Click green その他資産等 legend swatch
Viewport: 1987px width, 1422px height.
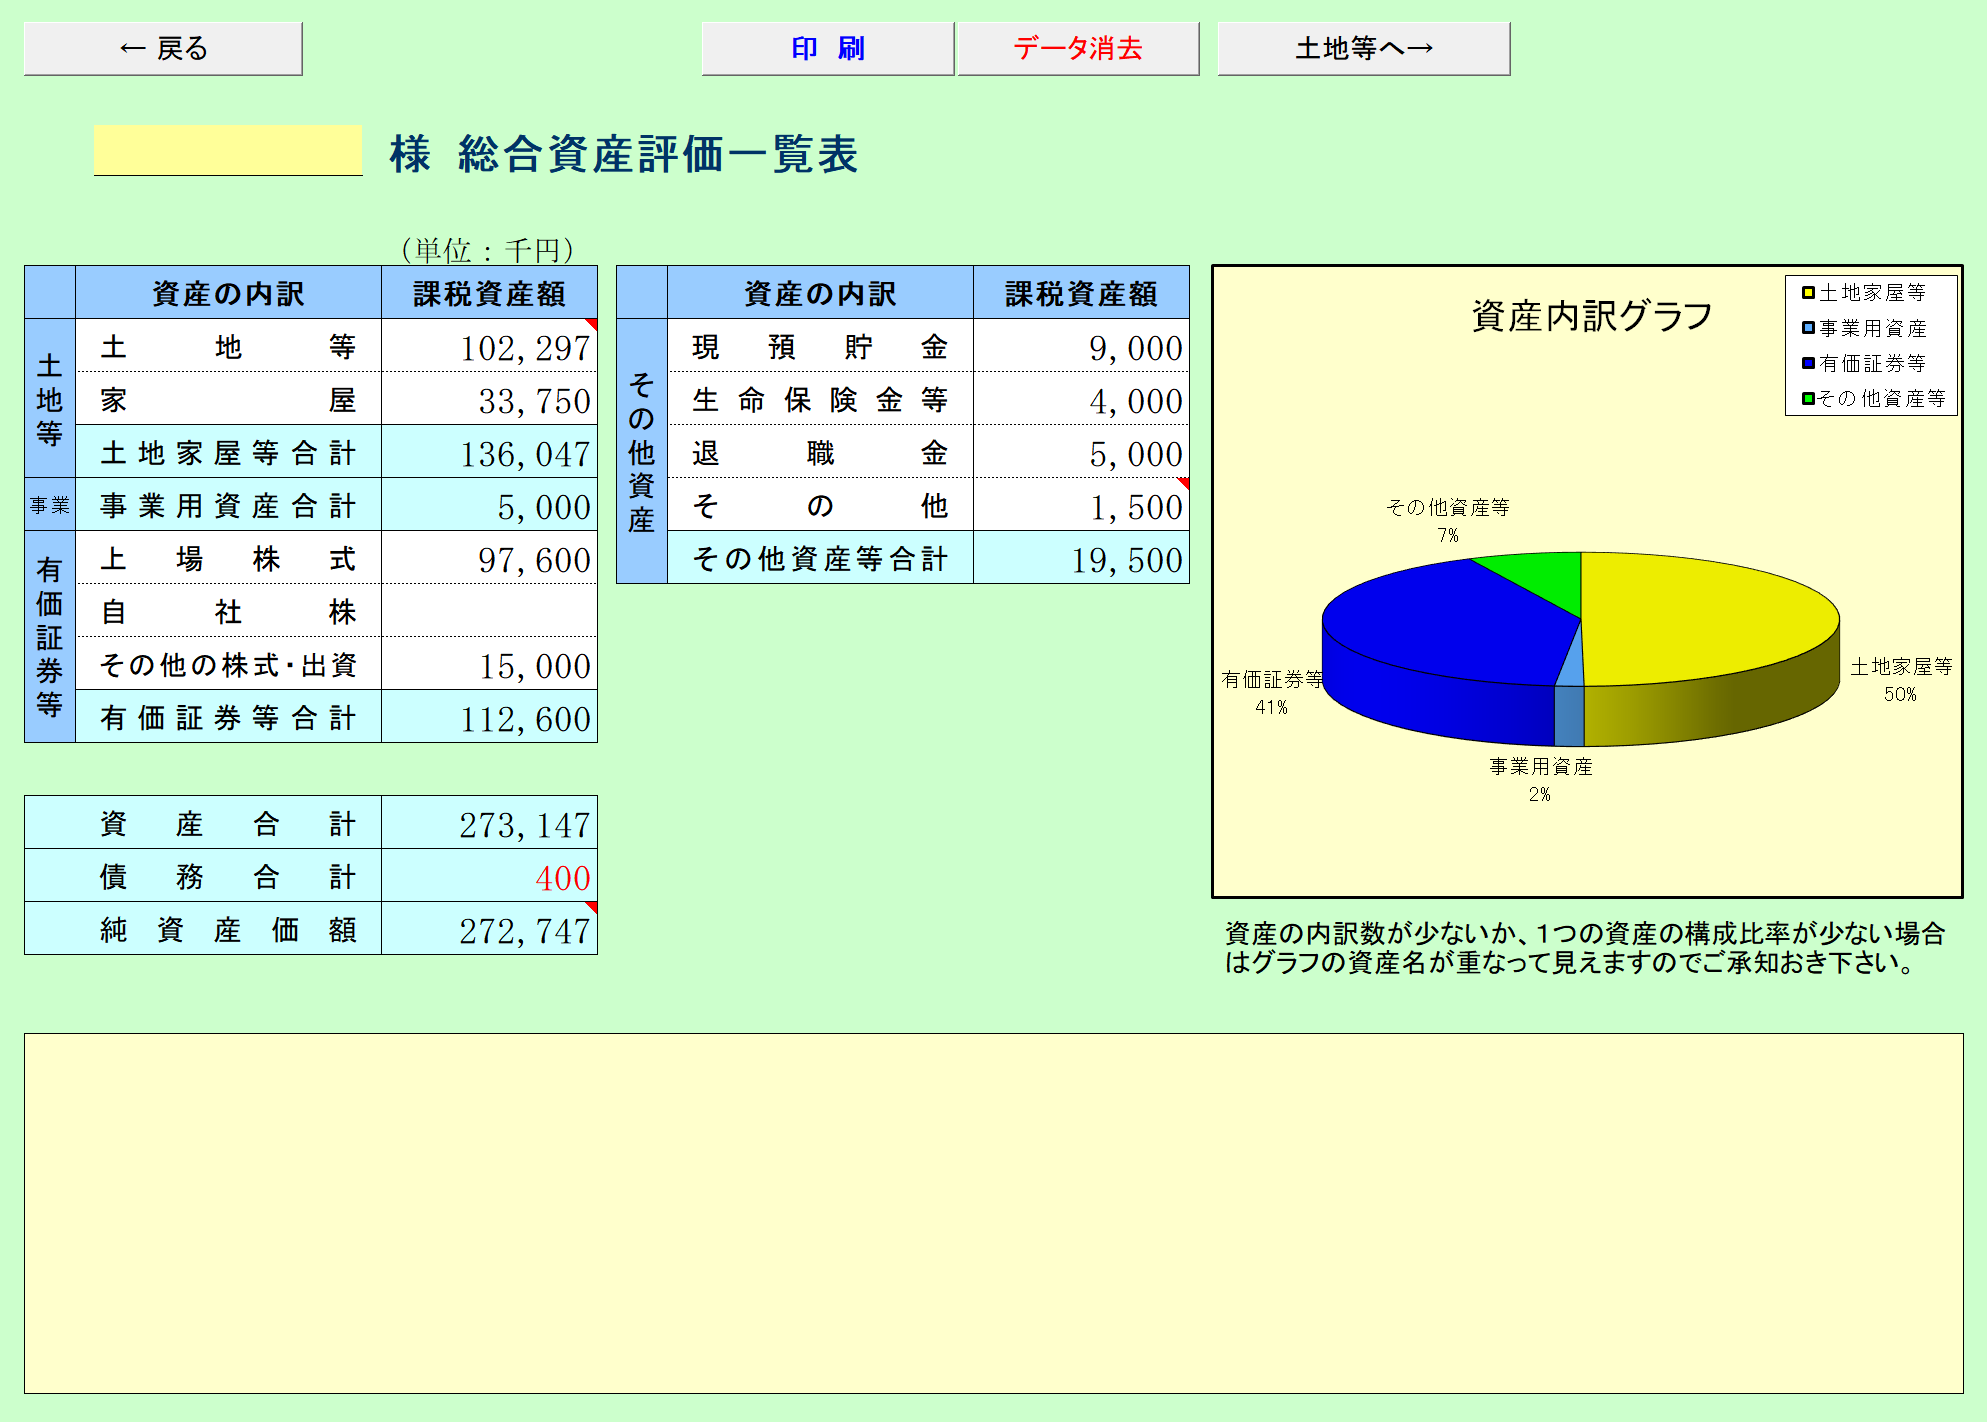pyautogui.click(x=1808, y=398)
